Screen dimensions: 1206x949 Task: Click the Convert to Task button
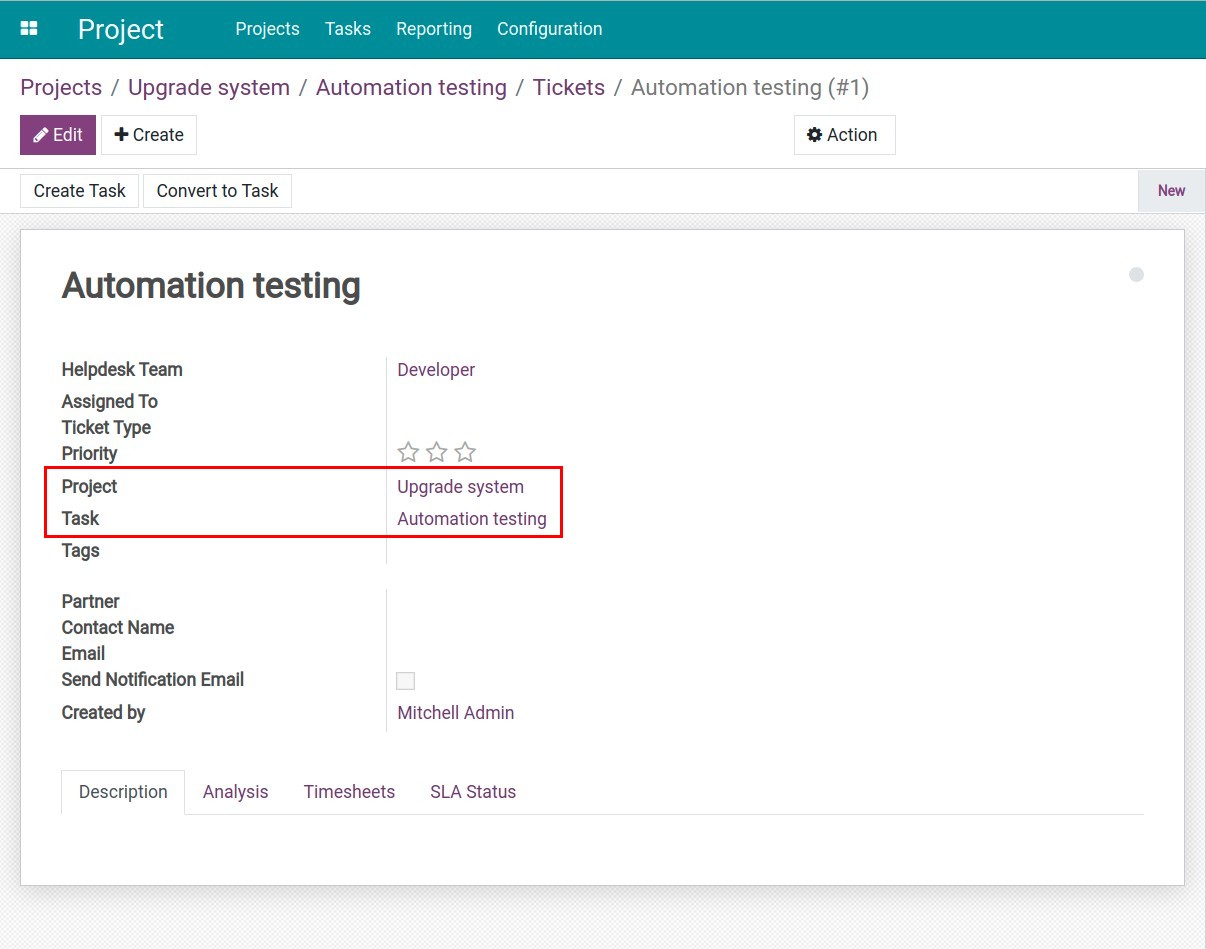point(217,191)
